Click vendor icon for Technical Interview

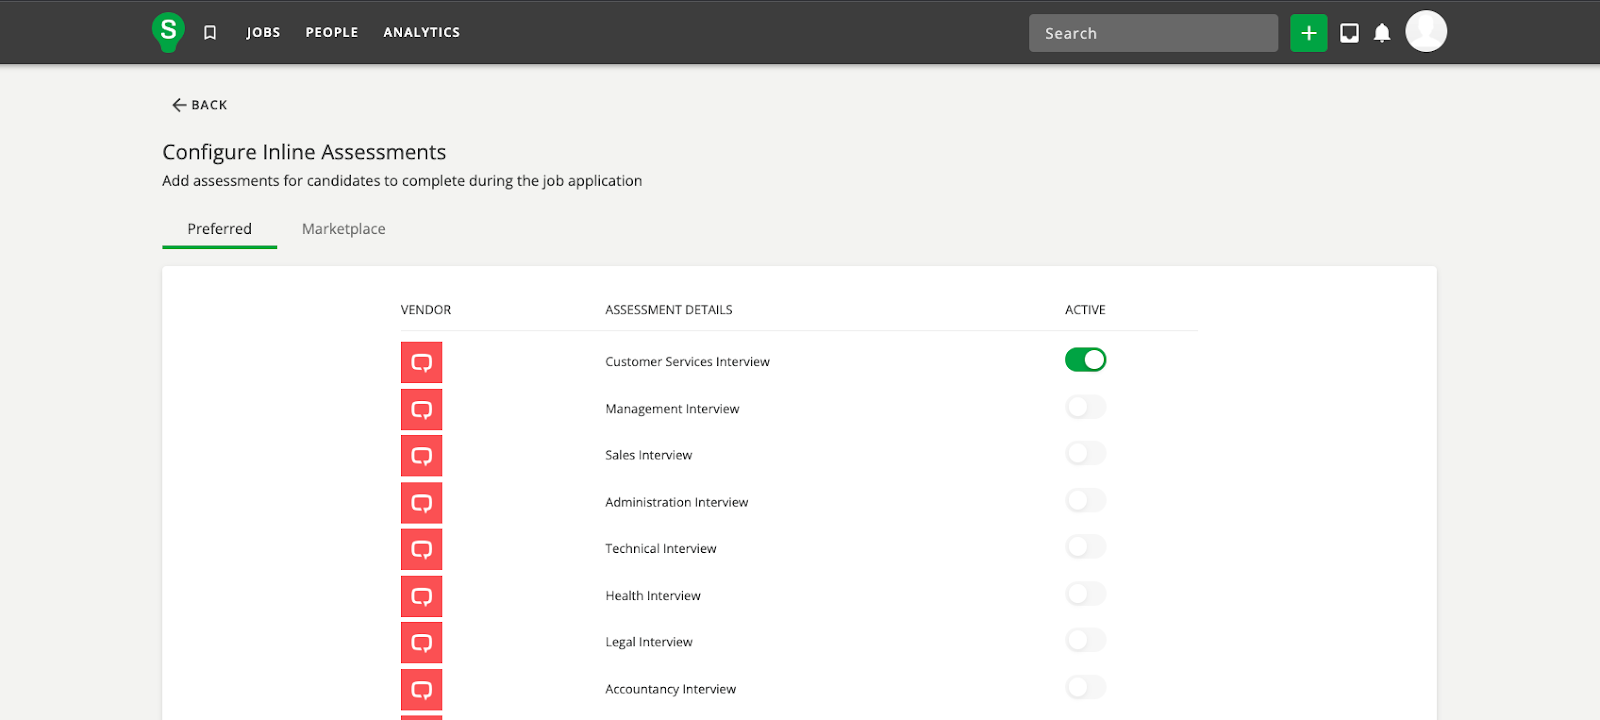(421, 549)
